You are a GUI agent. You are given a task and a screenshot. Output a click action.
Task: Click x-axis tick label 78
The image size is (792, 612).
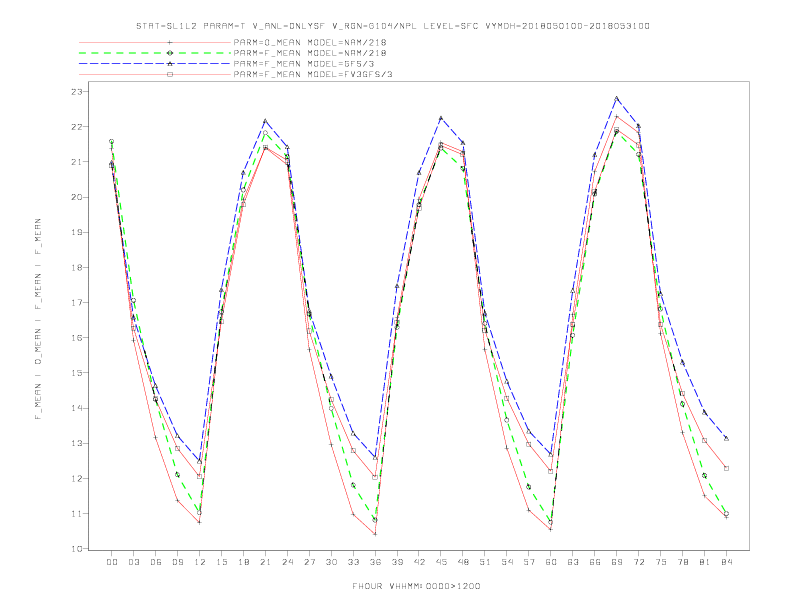pyautogui.click(x=682, y=562)
